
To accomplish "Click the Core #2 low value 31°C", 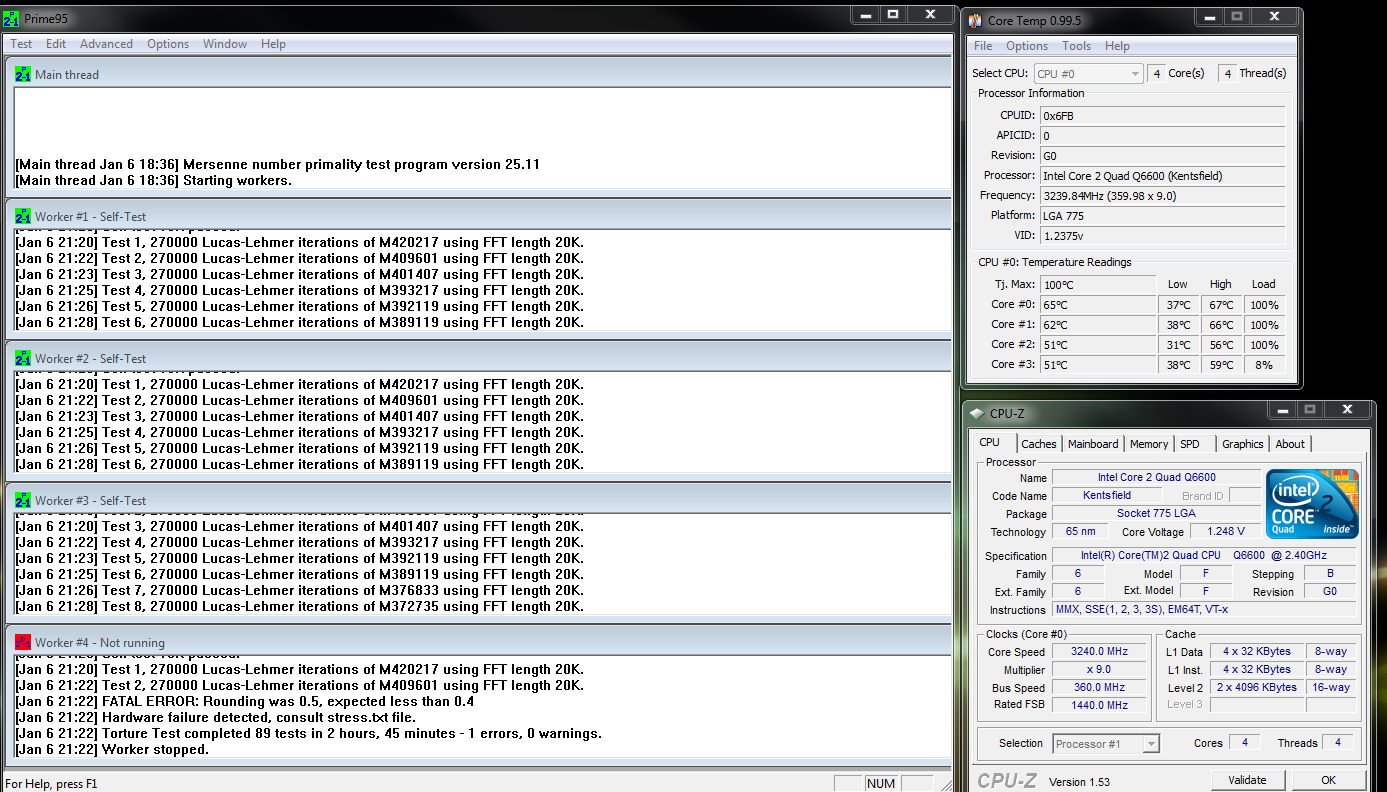I will coord(1178,345).
